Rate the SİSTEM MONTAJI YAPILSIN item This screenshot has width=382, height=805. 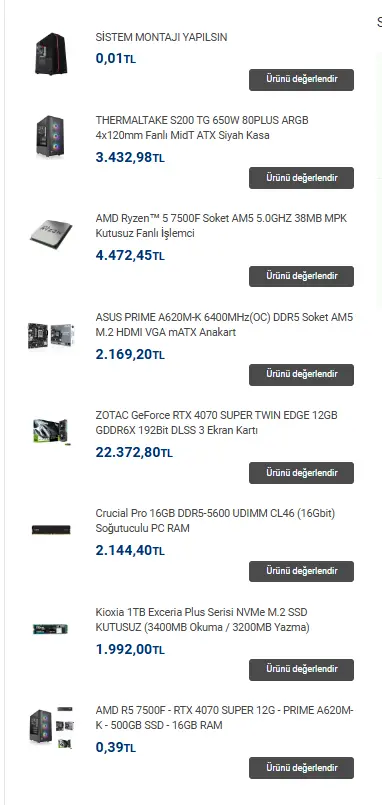pos(301,80)
